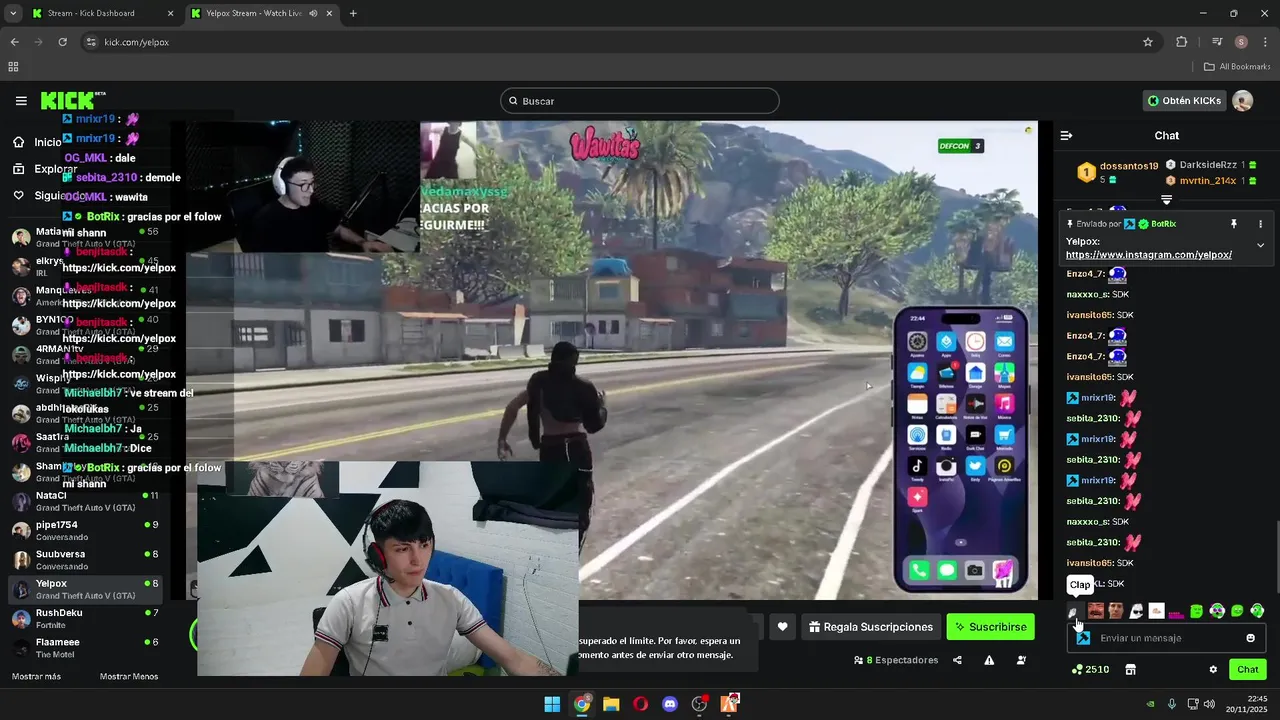Open pinned message three-dot options
The width and height of the screenshot is (1280, 720).
(x=1260, y=224)
